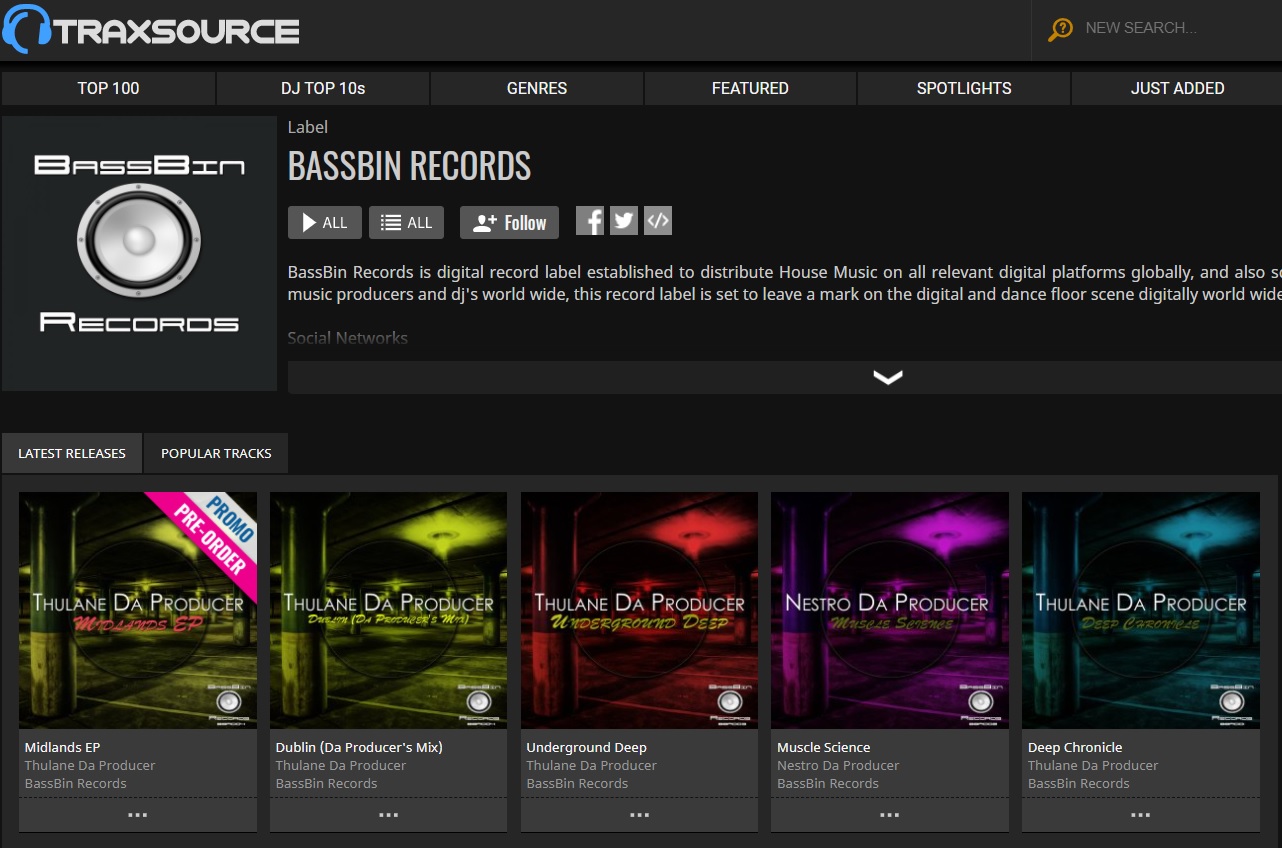Open the Just Added menu

coord(1177,88)
